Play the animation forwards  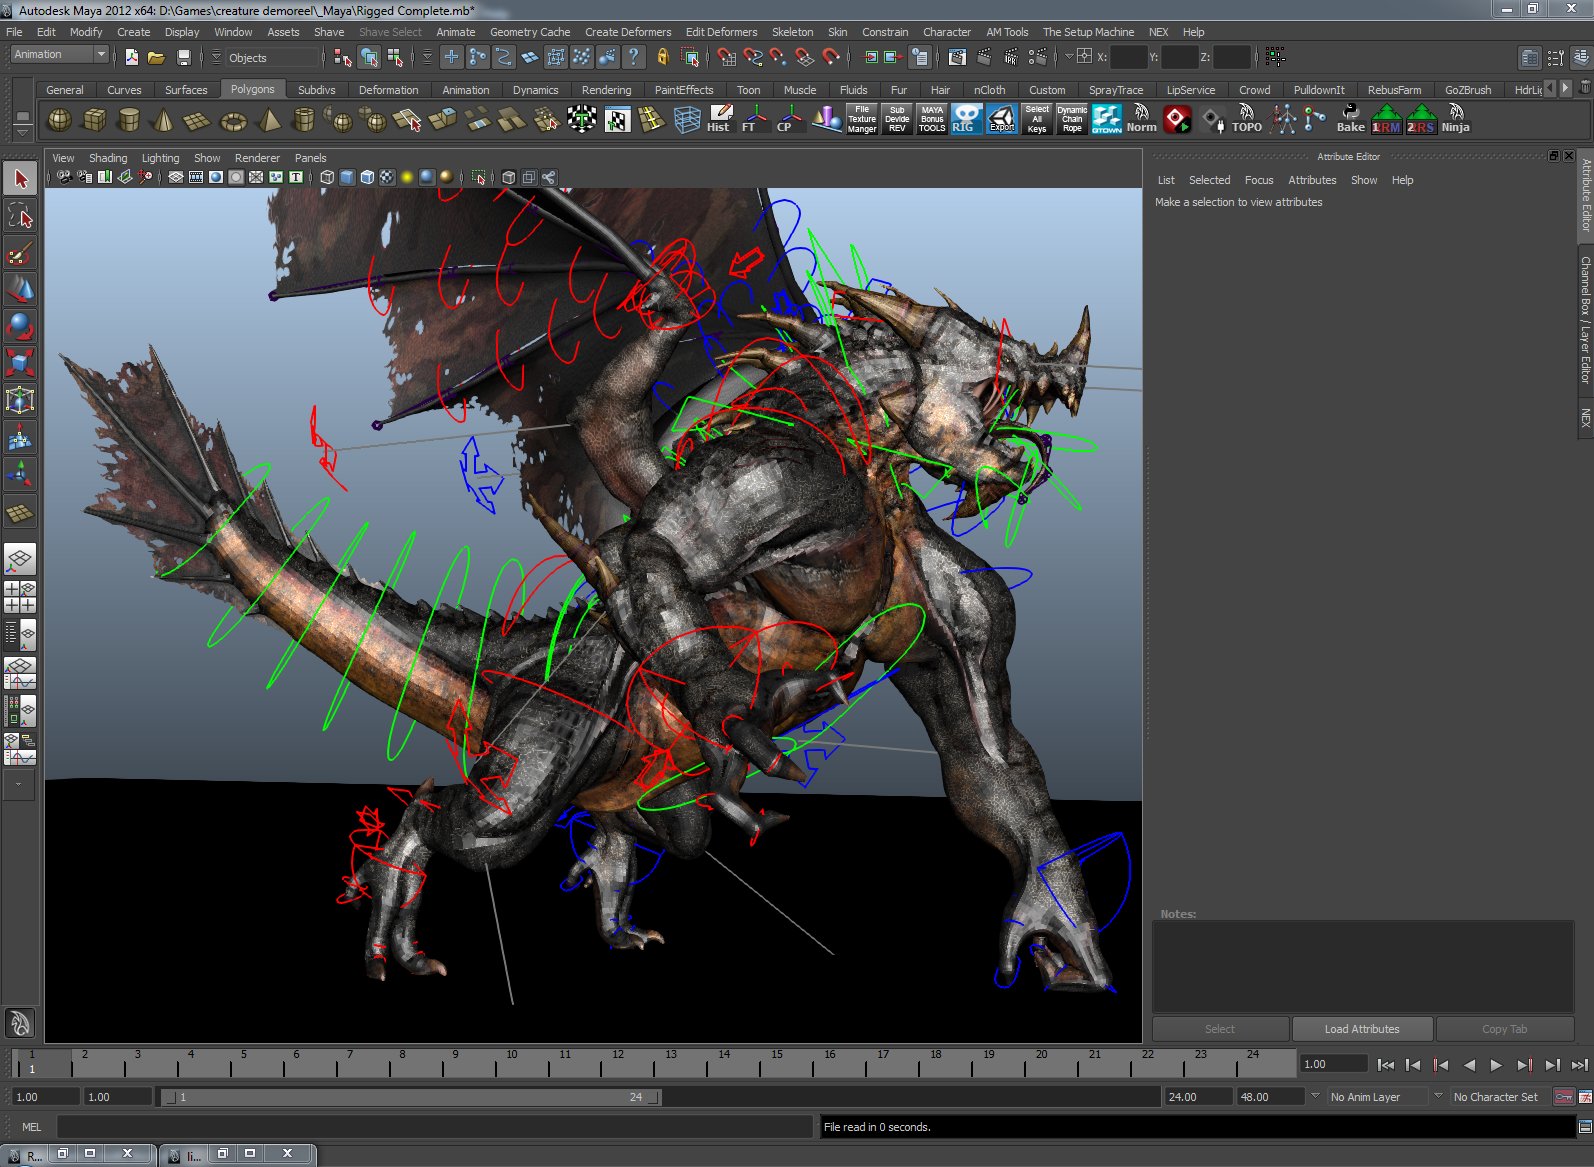point(1496,1065)
